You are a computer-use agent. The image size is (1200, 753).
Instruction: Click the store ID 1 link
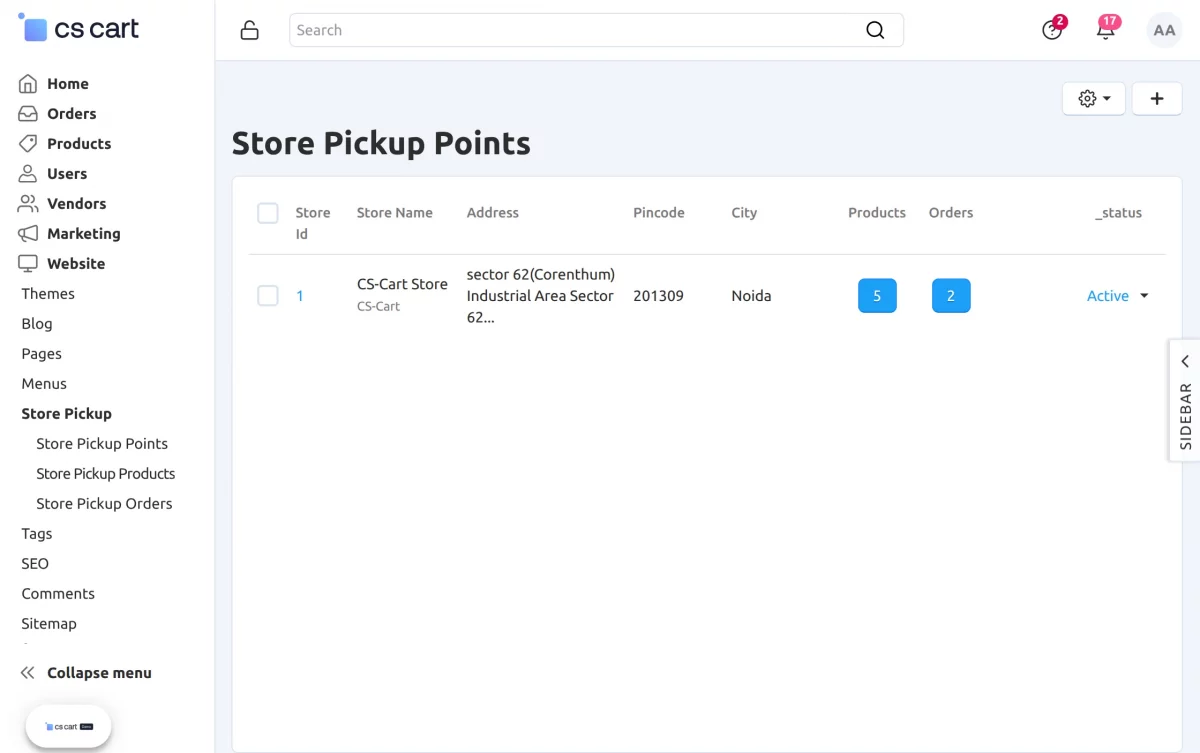tap(300, 296)
